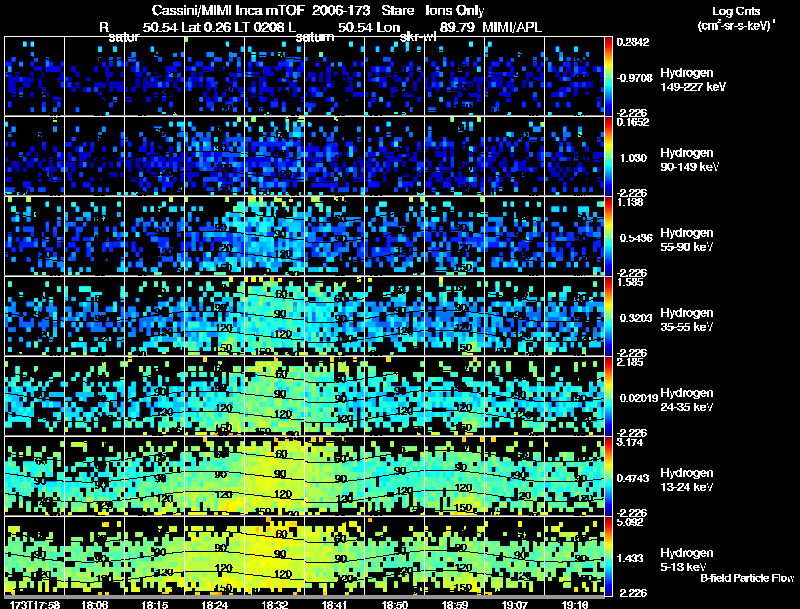This screenshot has width=800, height=609.
Task: Click the '18:24' time axis label
Action: pos(215,604)
